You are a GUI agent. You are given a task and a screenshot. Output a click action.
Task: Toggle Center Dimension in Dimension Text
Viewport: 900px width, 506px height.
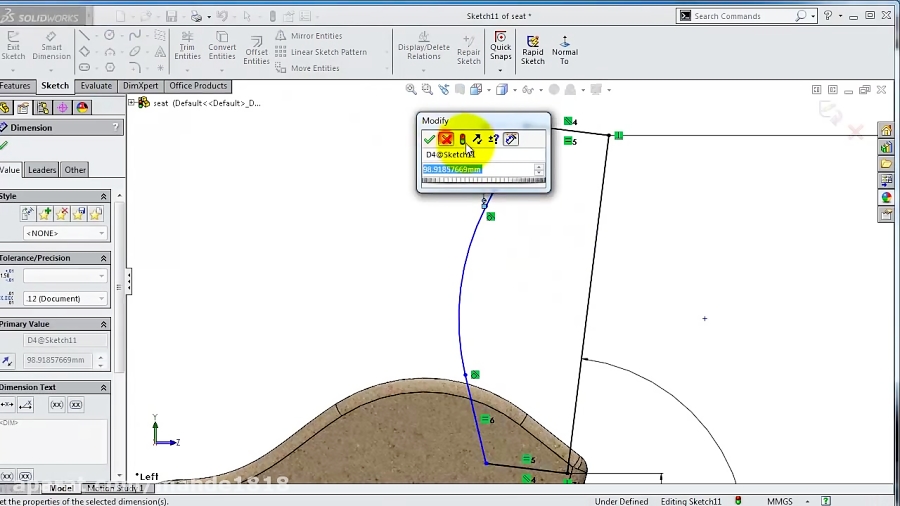point(7,404)
